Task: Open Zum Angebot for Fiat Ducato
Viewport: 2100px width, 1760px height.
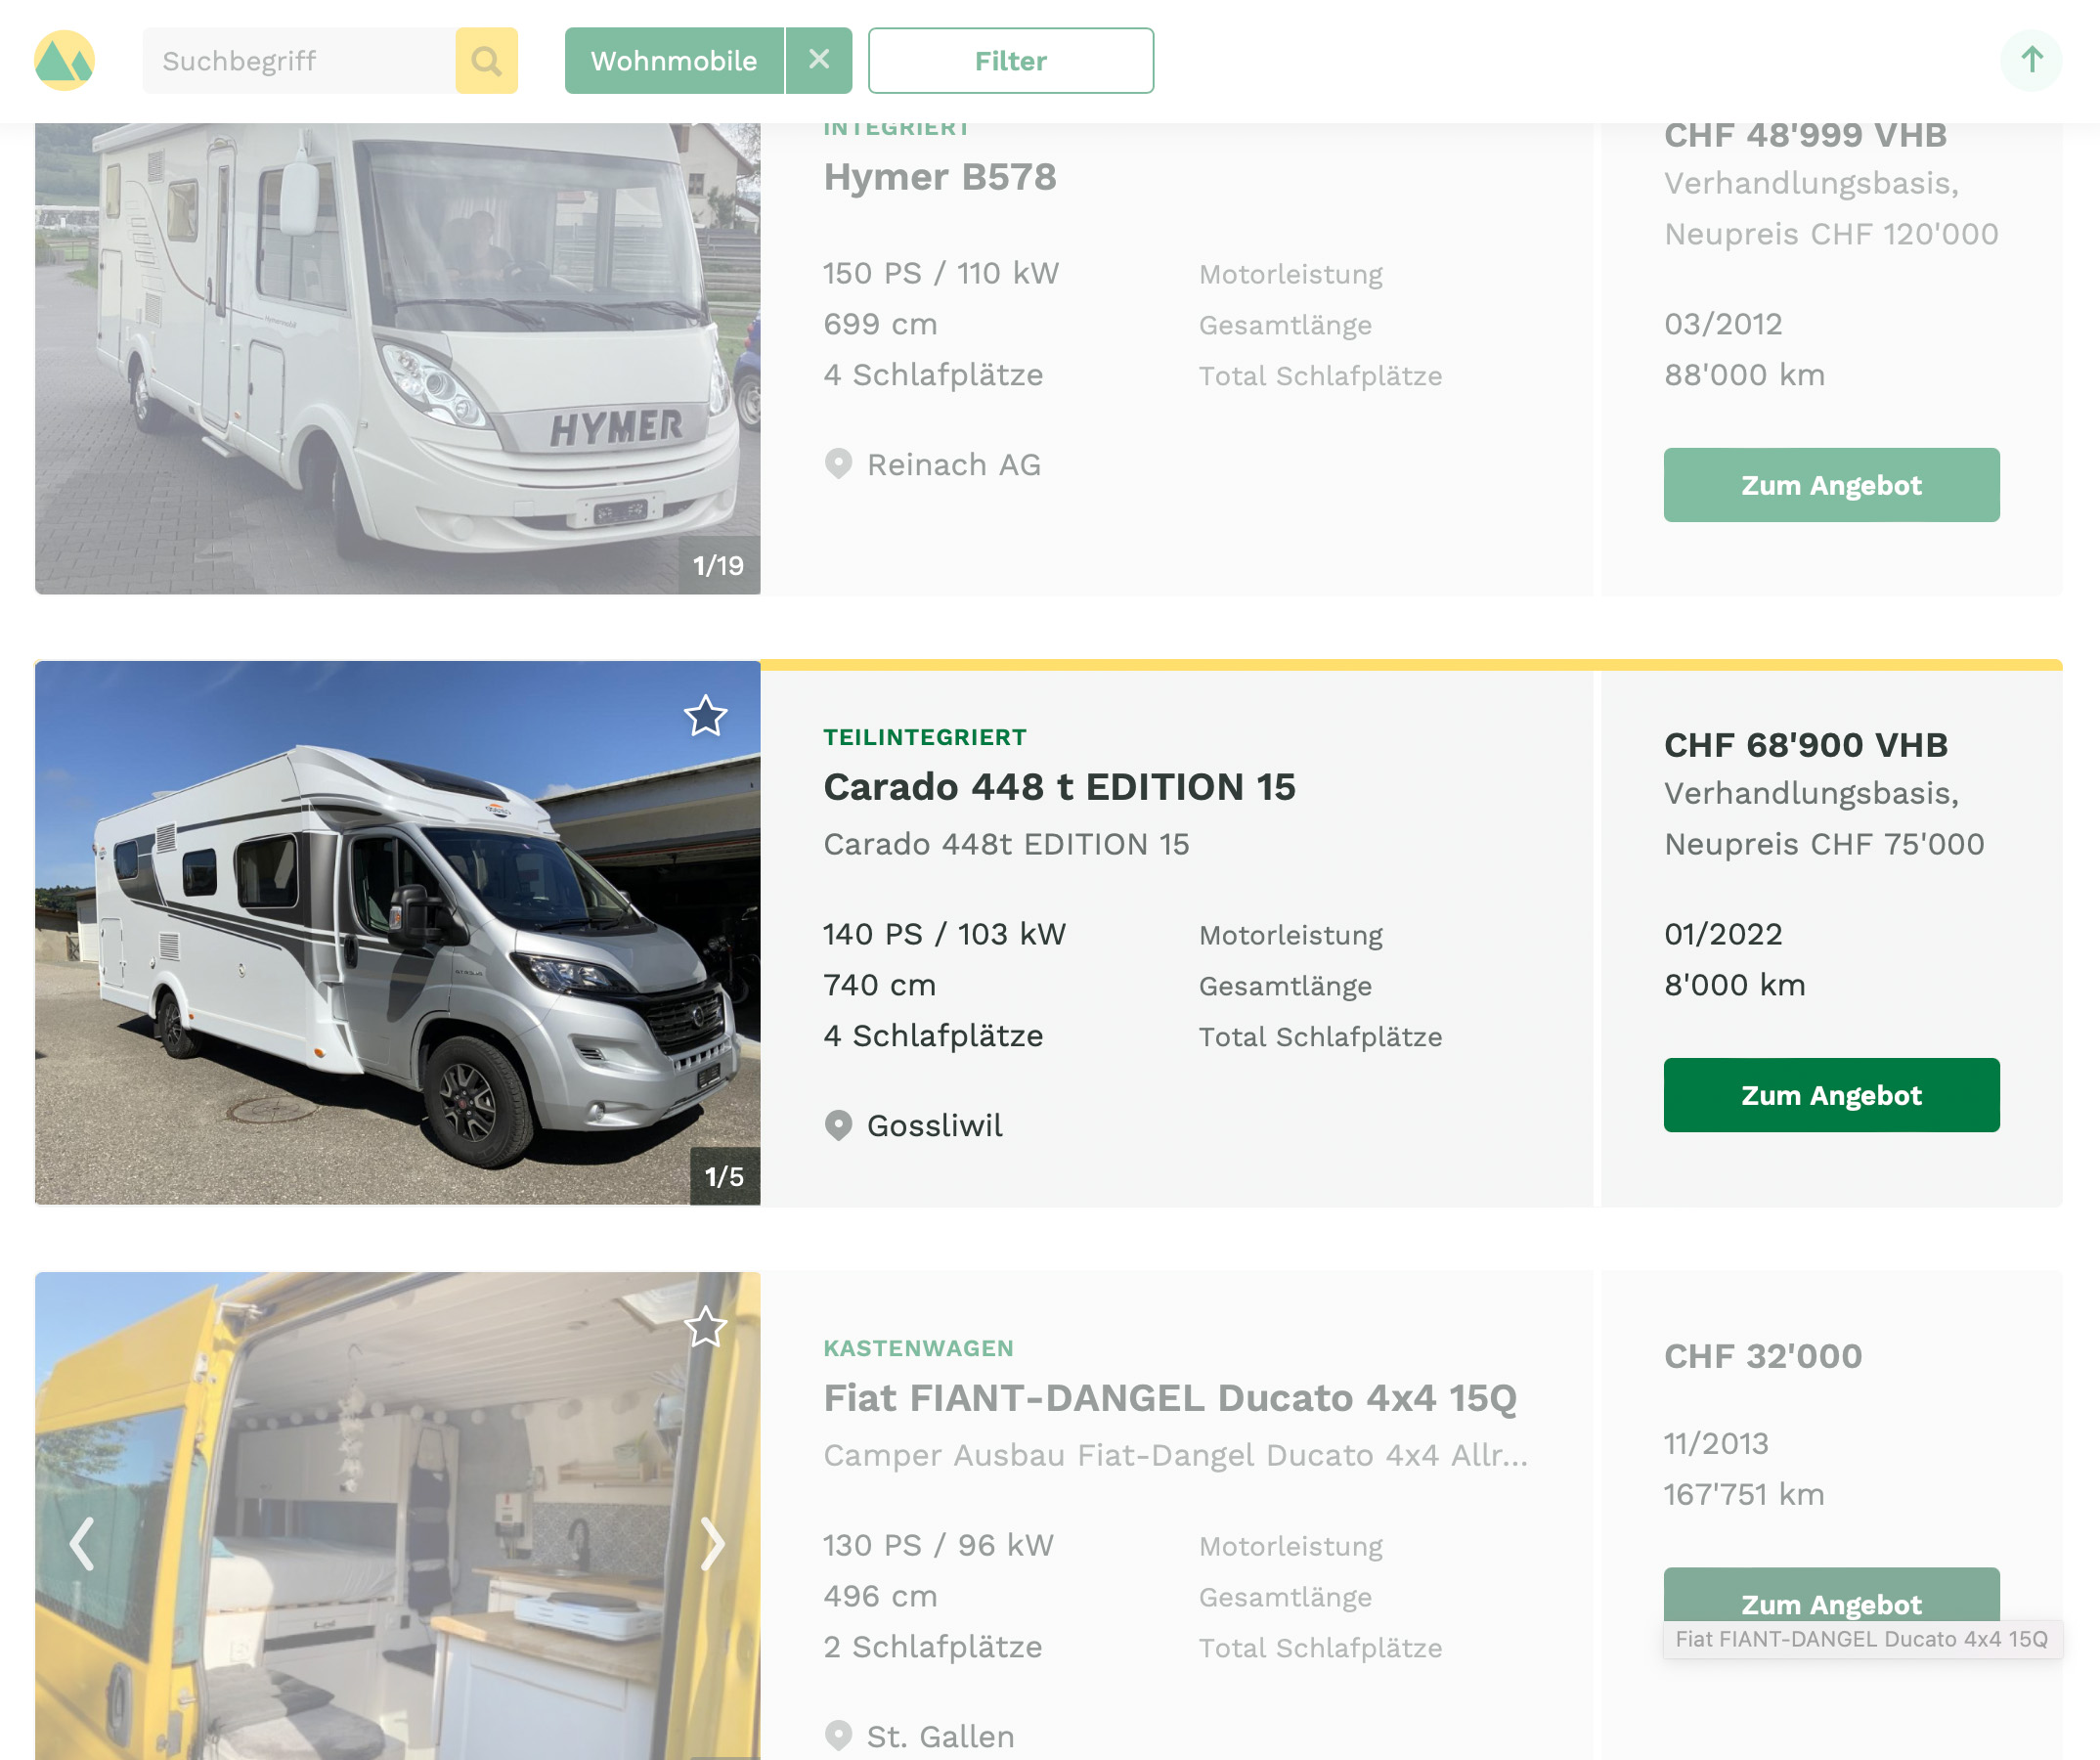Action: 1831,1596
